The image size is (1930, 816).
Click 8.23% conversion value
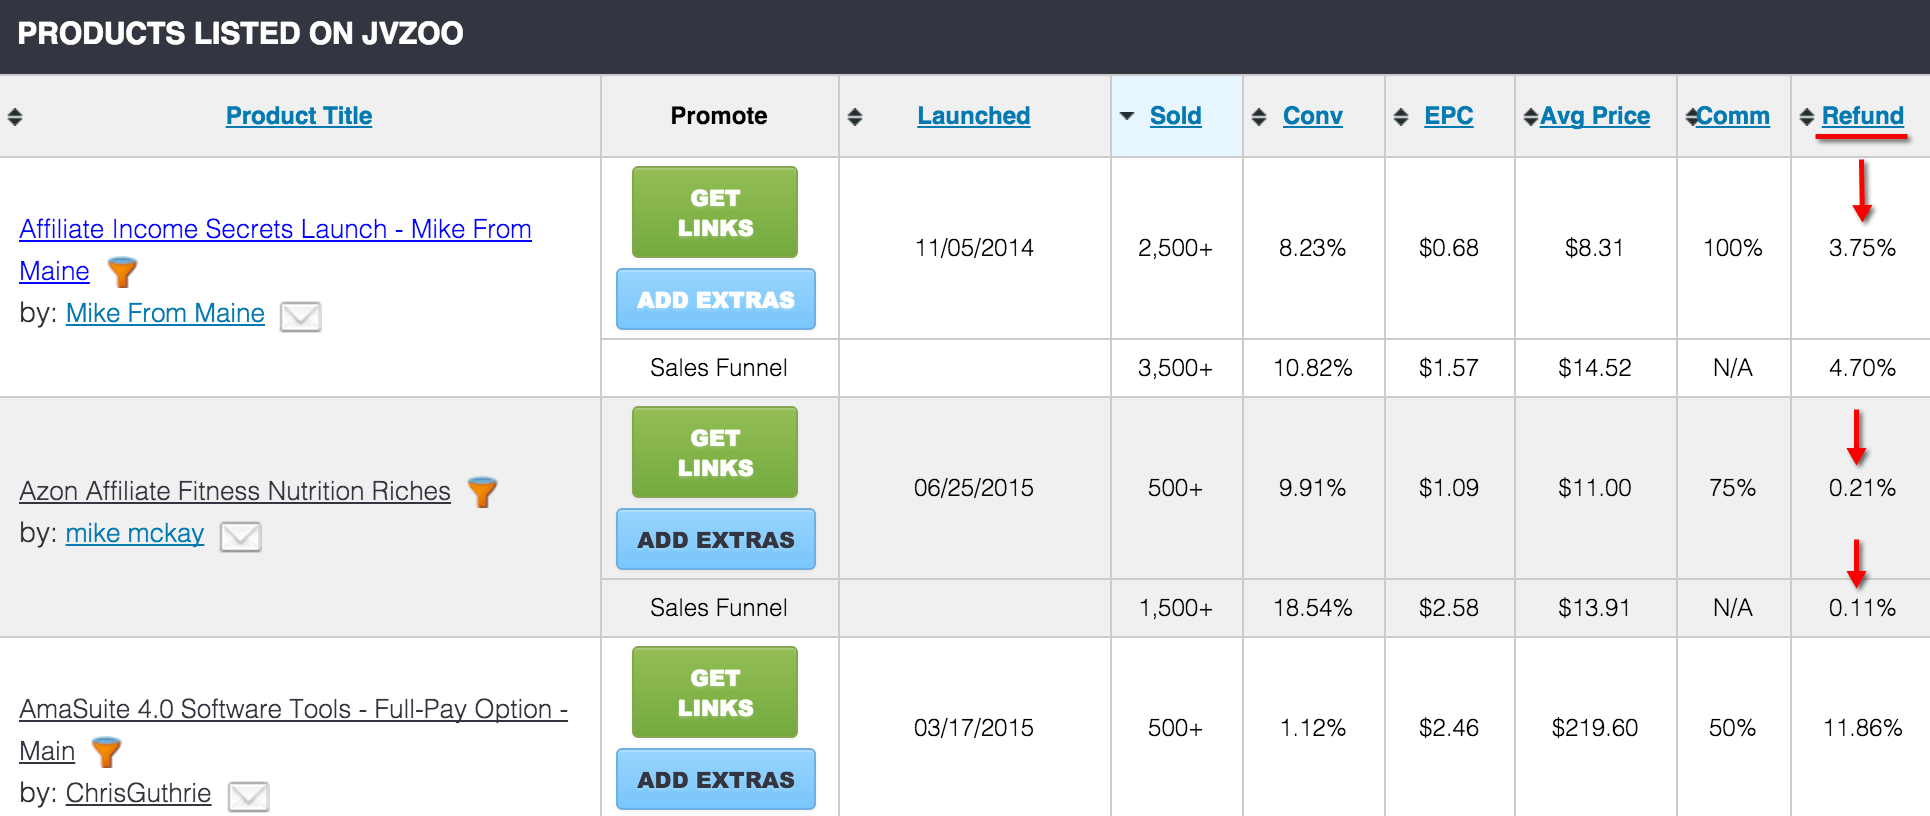1312,248
